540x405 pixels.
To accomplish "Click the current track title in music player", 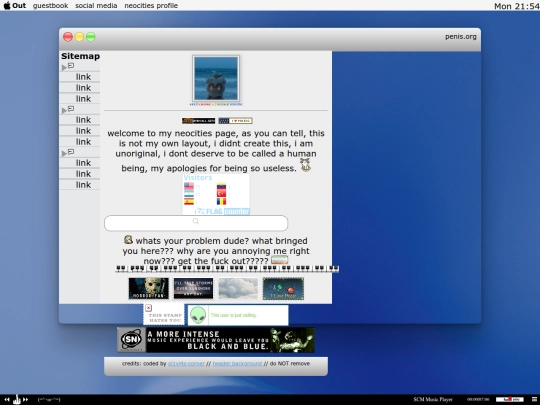I will pyautogui.click(x=49, y=400).
